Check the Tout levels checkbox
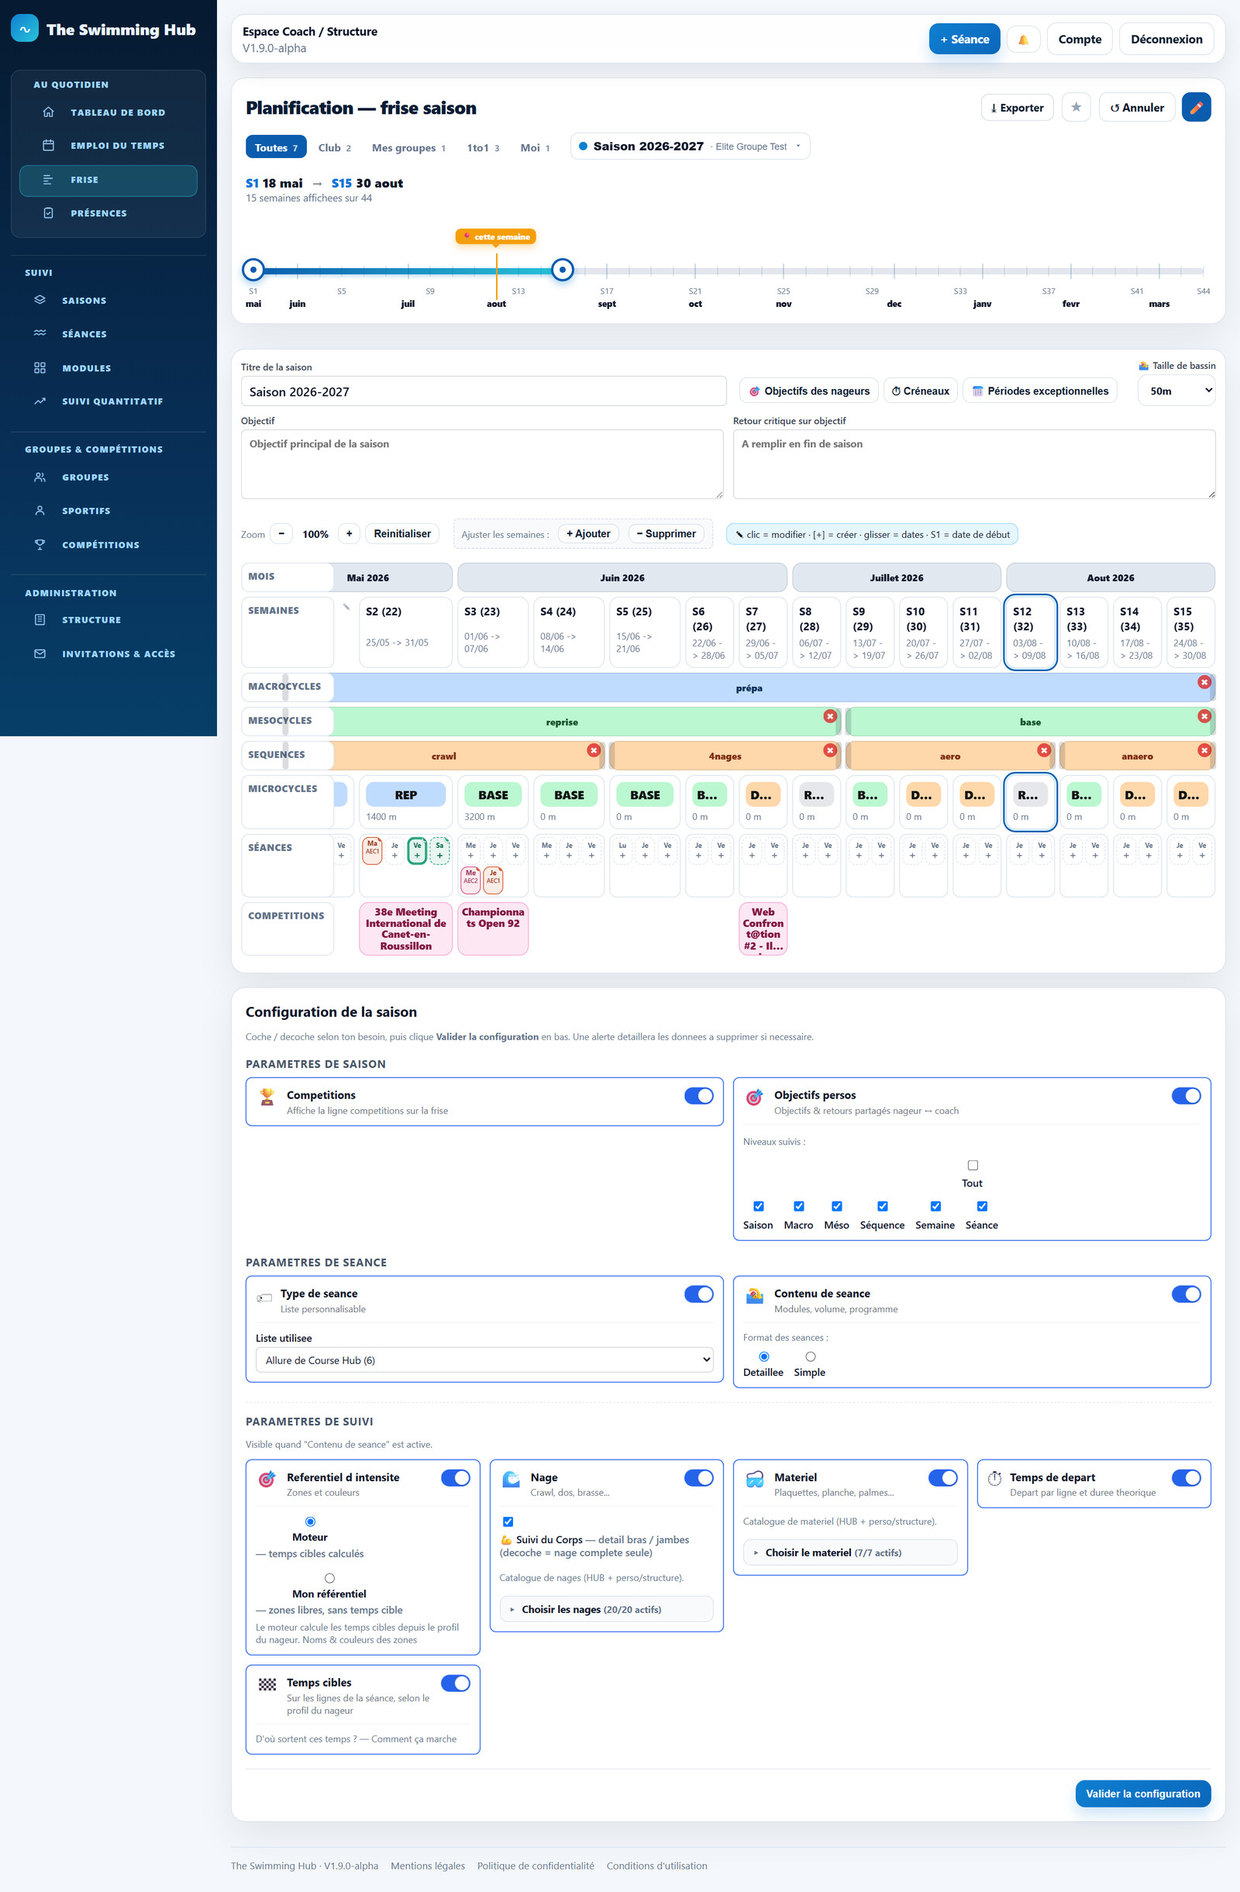Screen dimensions: 1240x1892 pos(973,1166)
